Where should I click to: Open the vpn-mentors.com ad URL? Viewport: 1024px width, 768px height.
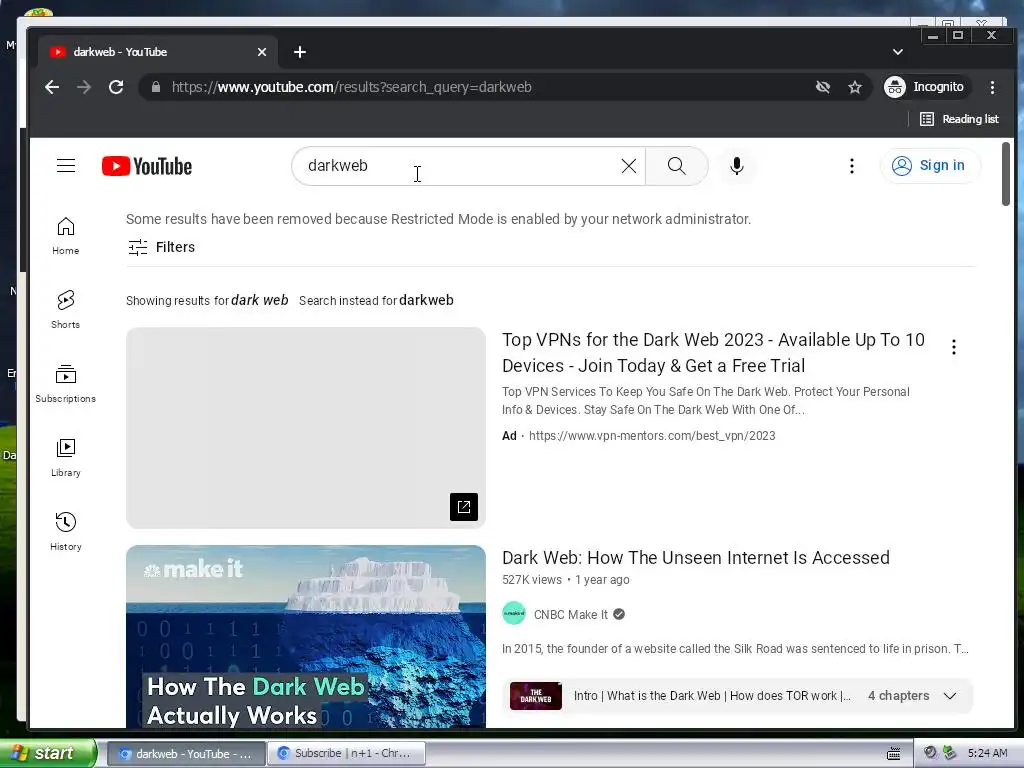pyautogui.click(x=652, y=436)
